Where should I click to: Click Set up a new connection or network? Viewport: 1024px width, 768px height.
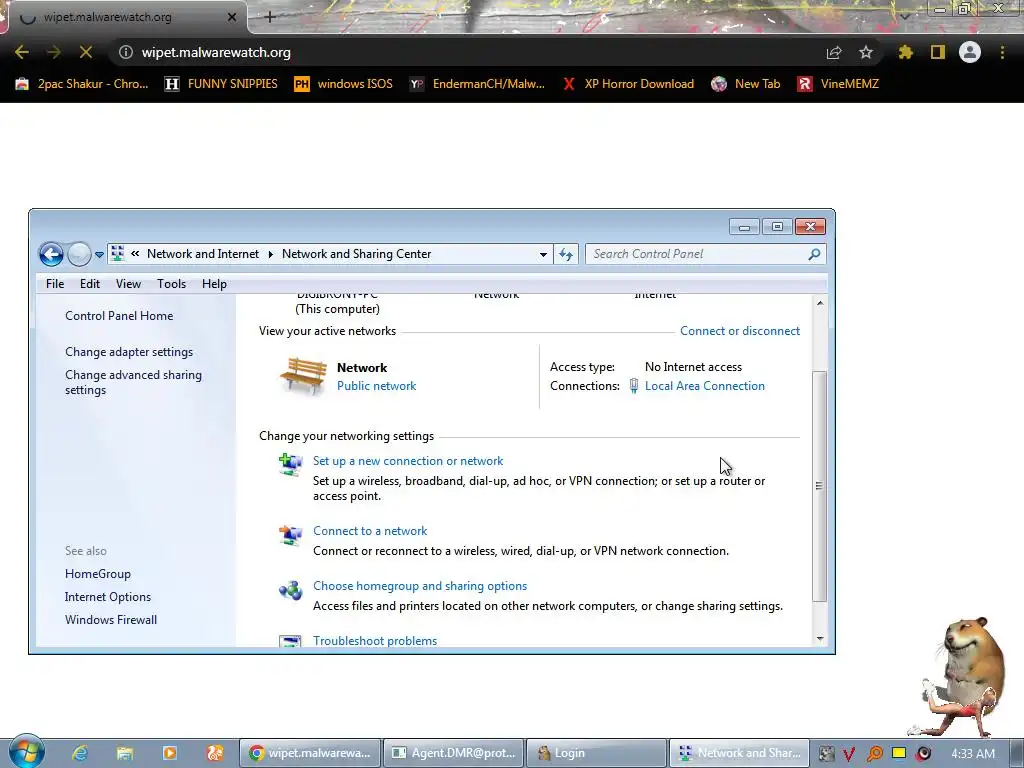[x=408, y=460]
